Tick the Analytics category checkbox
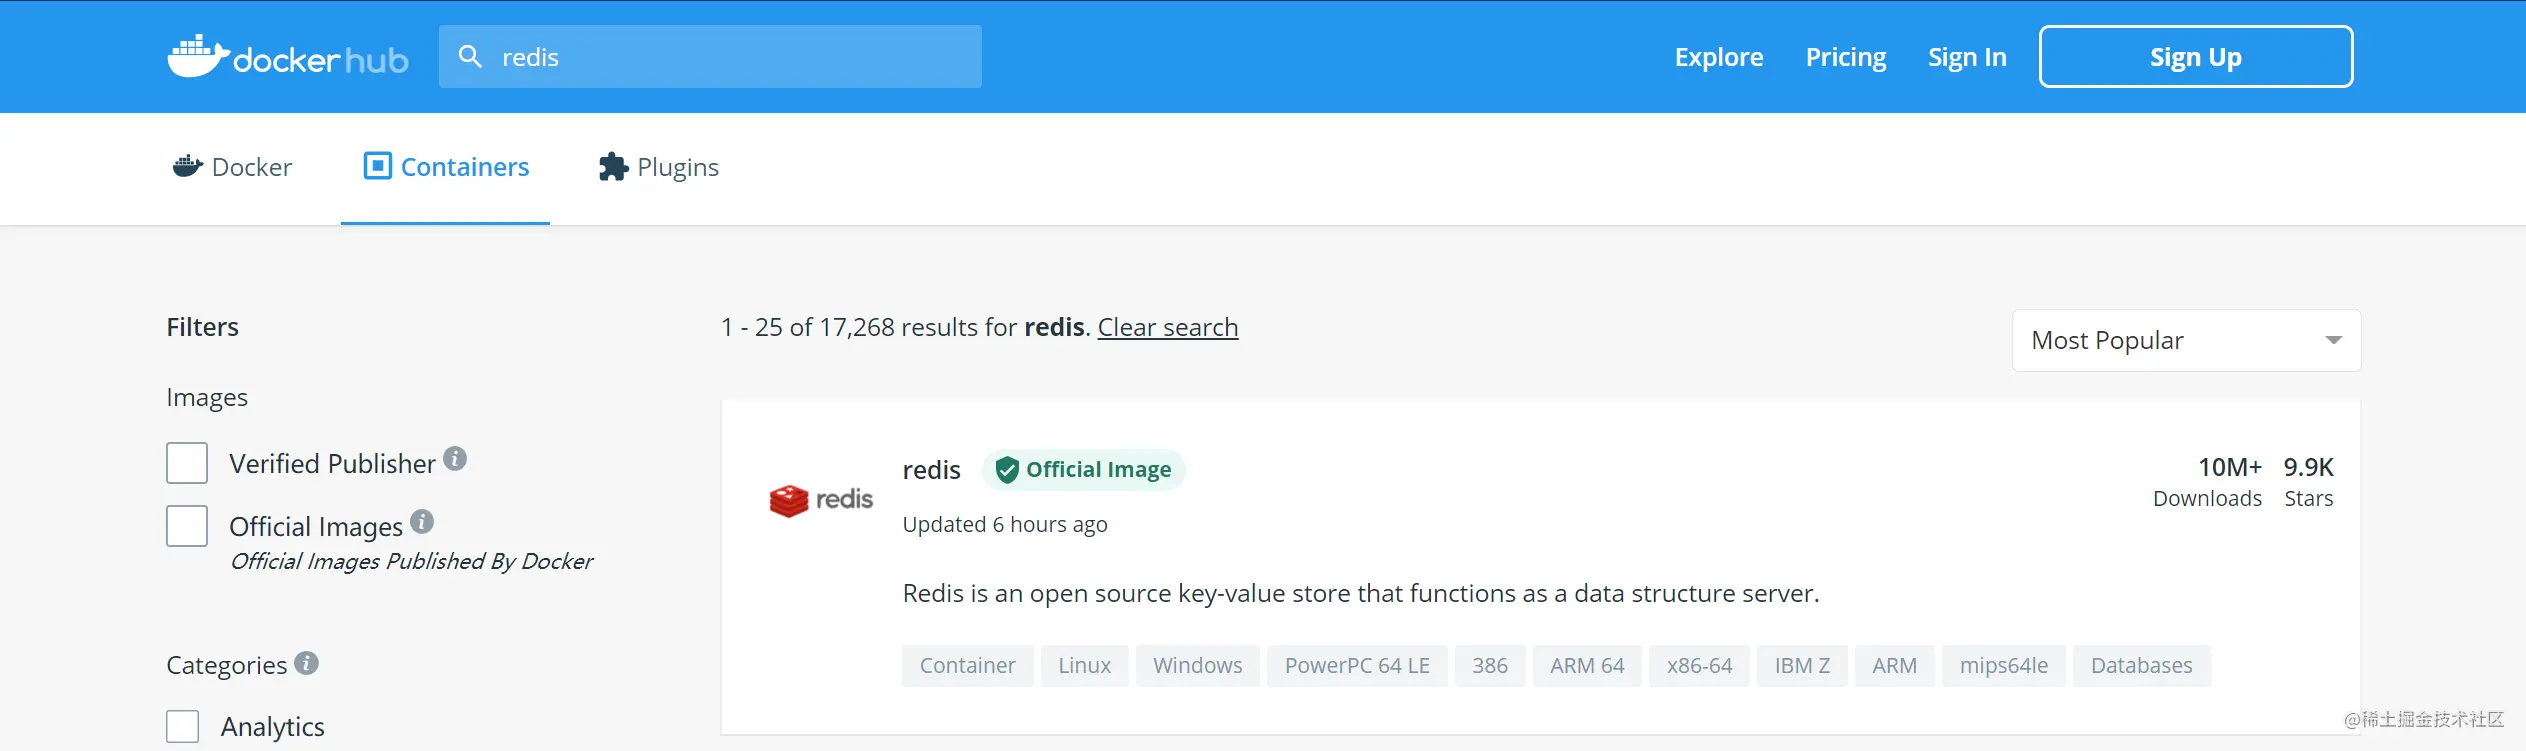The height and width of the screenshot is (751, 2526). pyautogui.click(x=182, y=726)
